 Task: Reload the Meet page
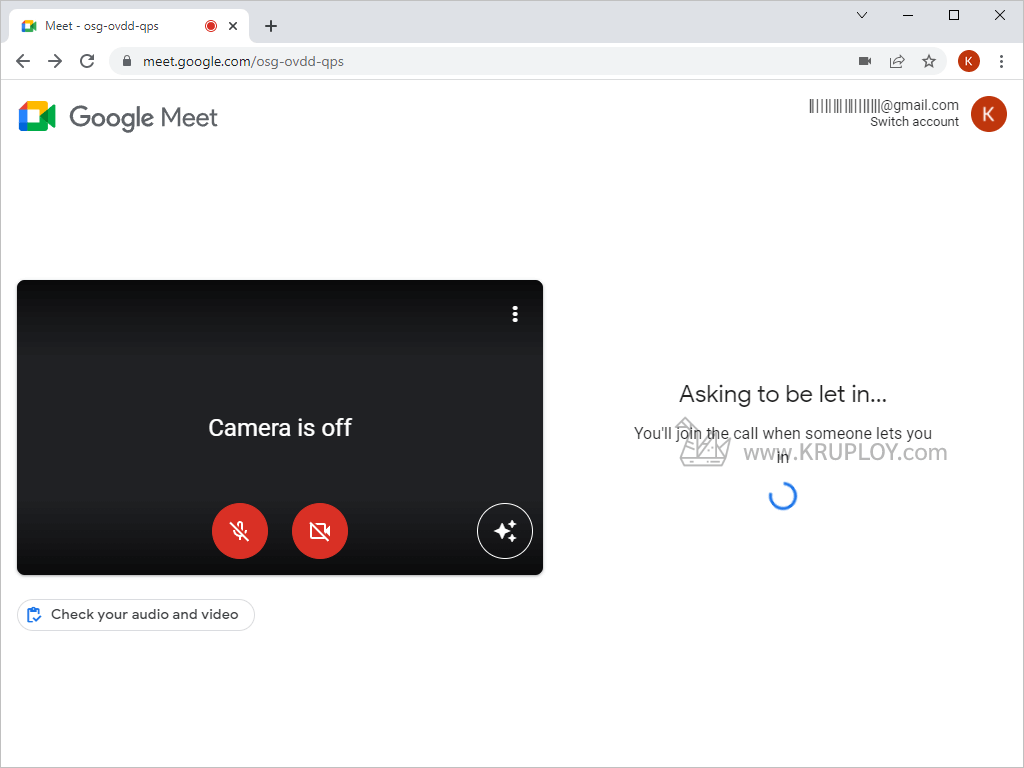(87, 61)
